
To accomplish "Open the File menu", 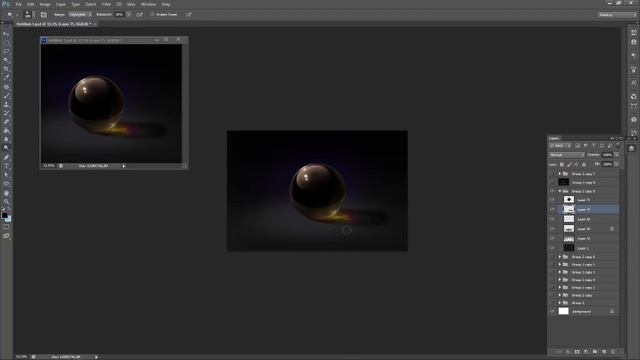I will pyautogui.click(x=19, y=4).
